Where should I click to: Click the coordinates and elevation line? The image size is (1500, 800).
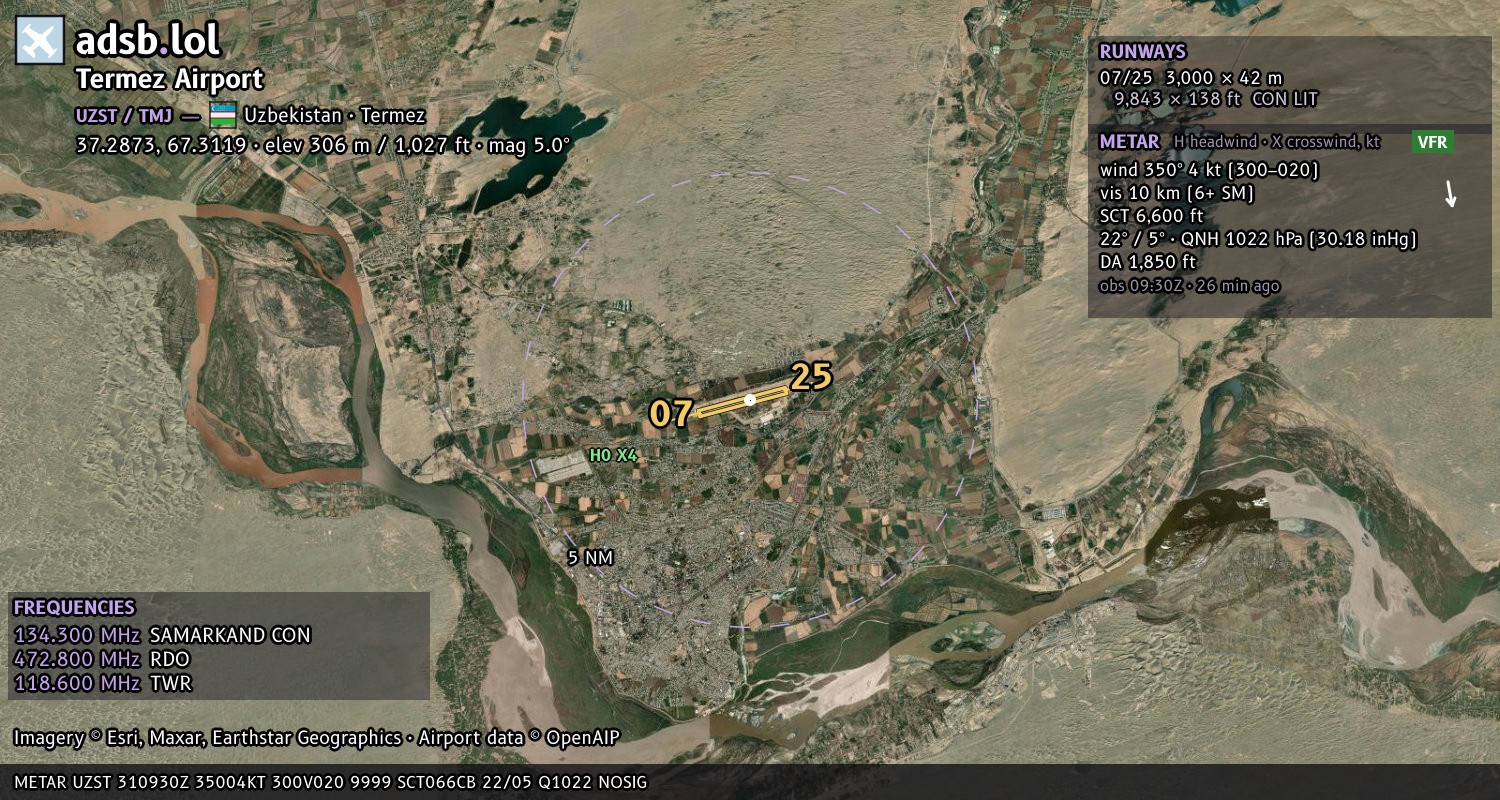point(323,144)
